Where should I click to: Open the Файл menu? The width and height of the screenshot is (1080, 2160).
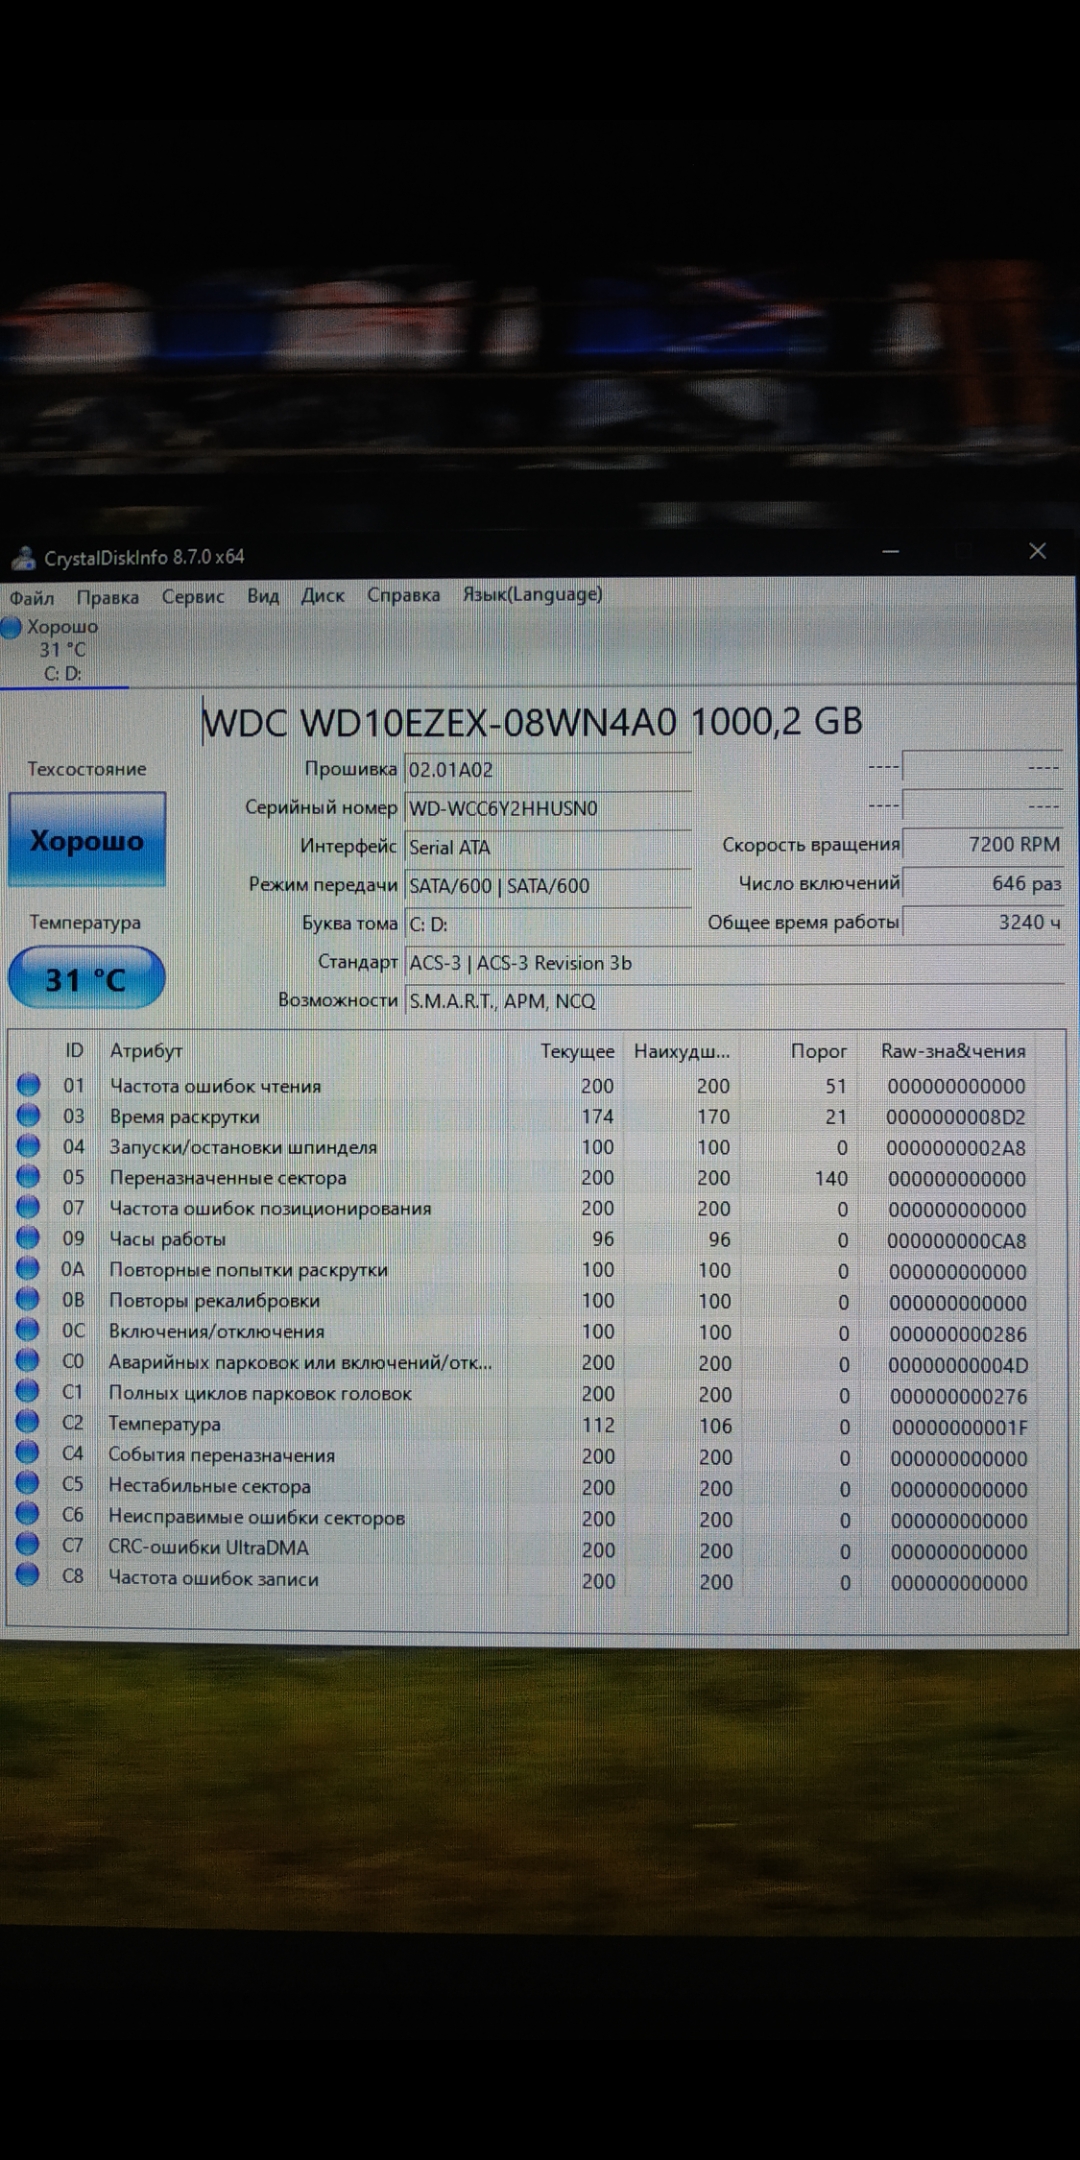coord(32,597)
